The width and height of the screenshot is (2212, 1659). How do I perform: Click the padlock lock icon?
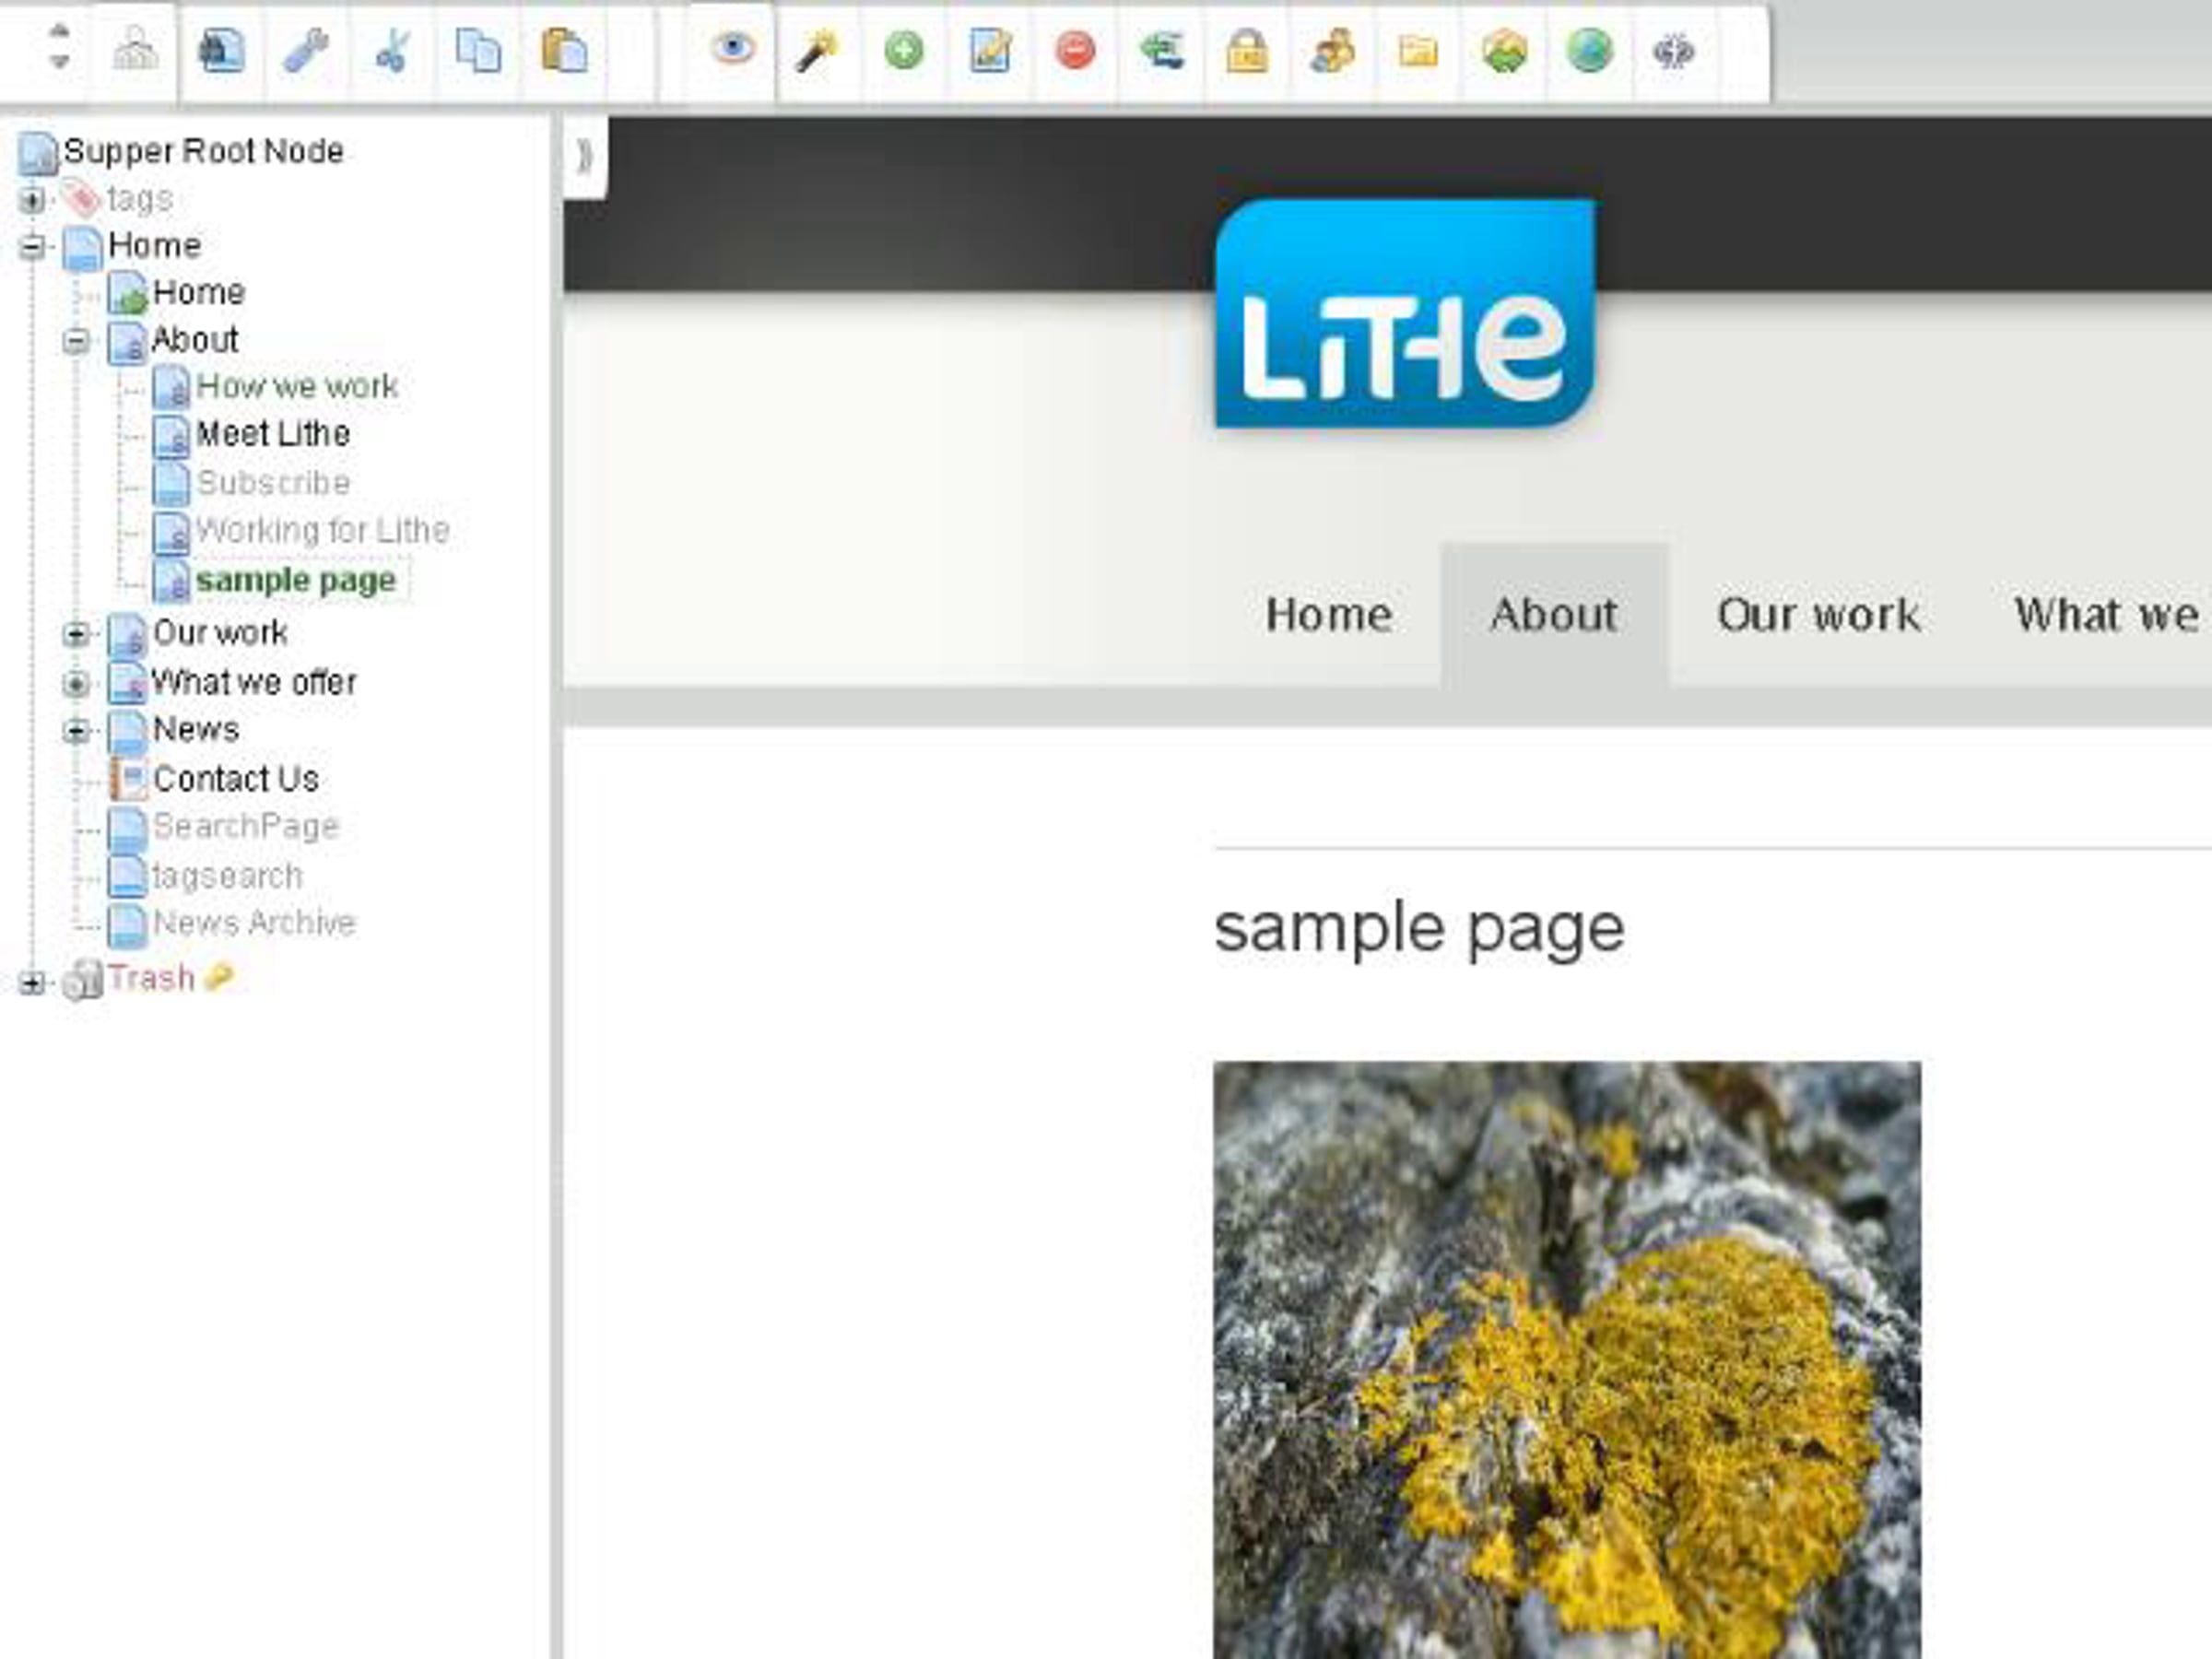(x=1247, y=51)
